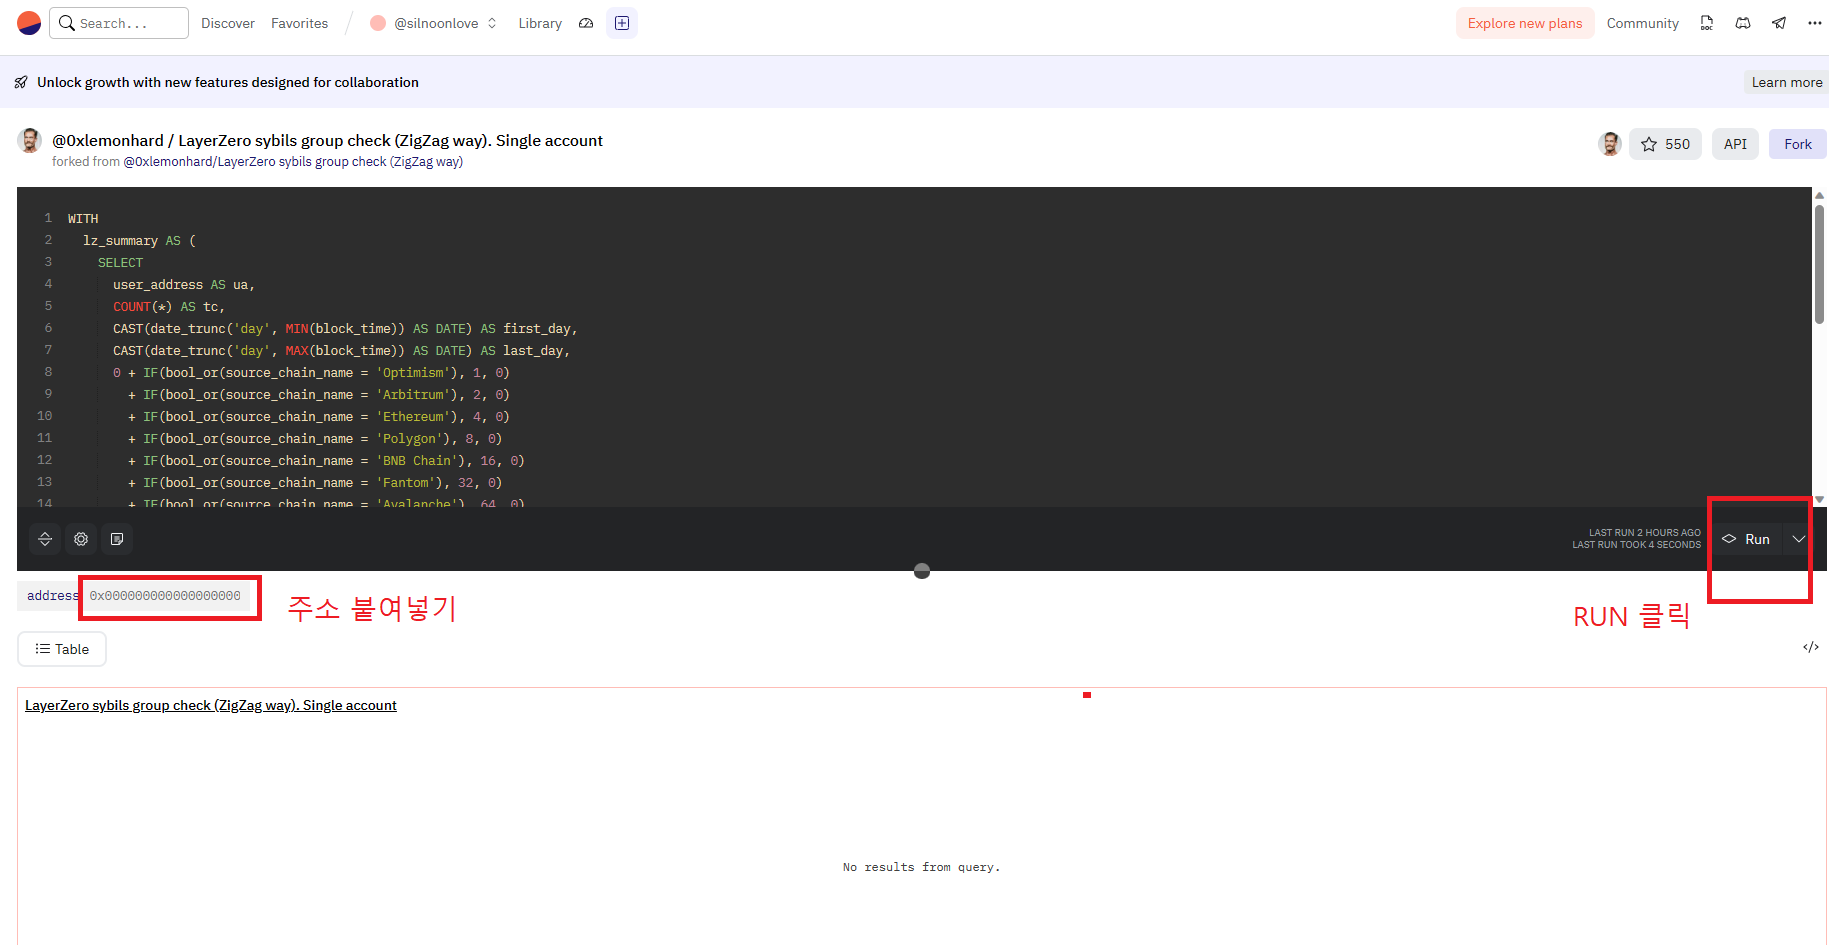The image size is (1829, 945).
Task: Click the create new plus icon
Action: (x=622, y=23)
